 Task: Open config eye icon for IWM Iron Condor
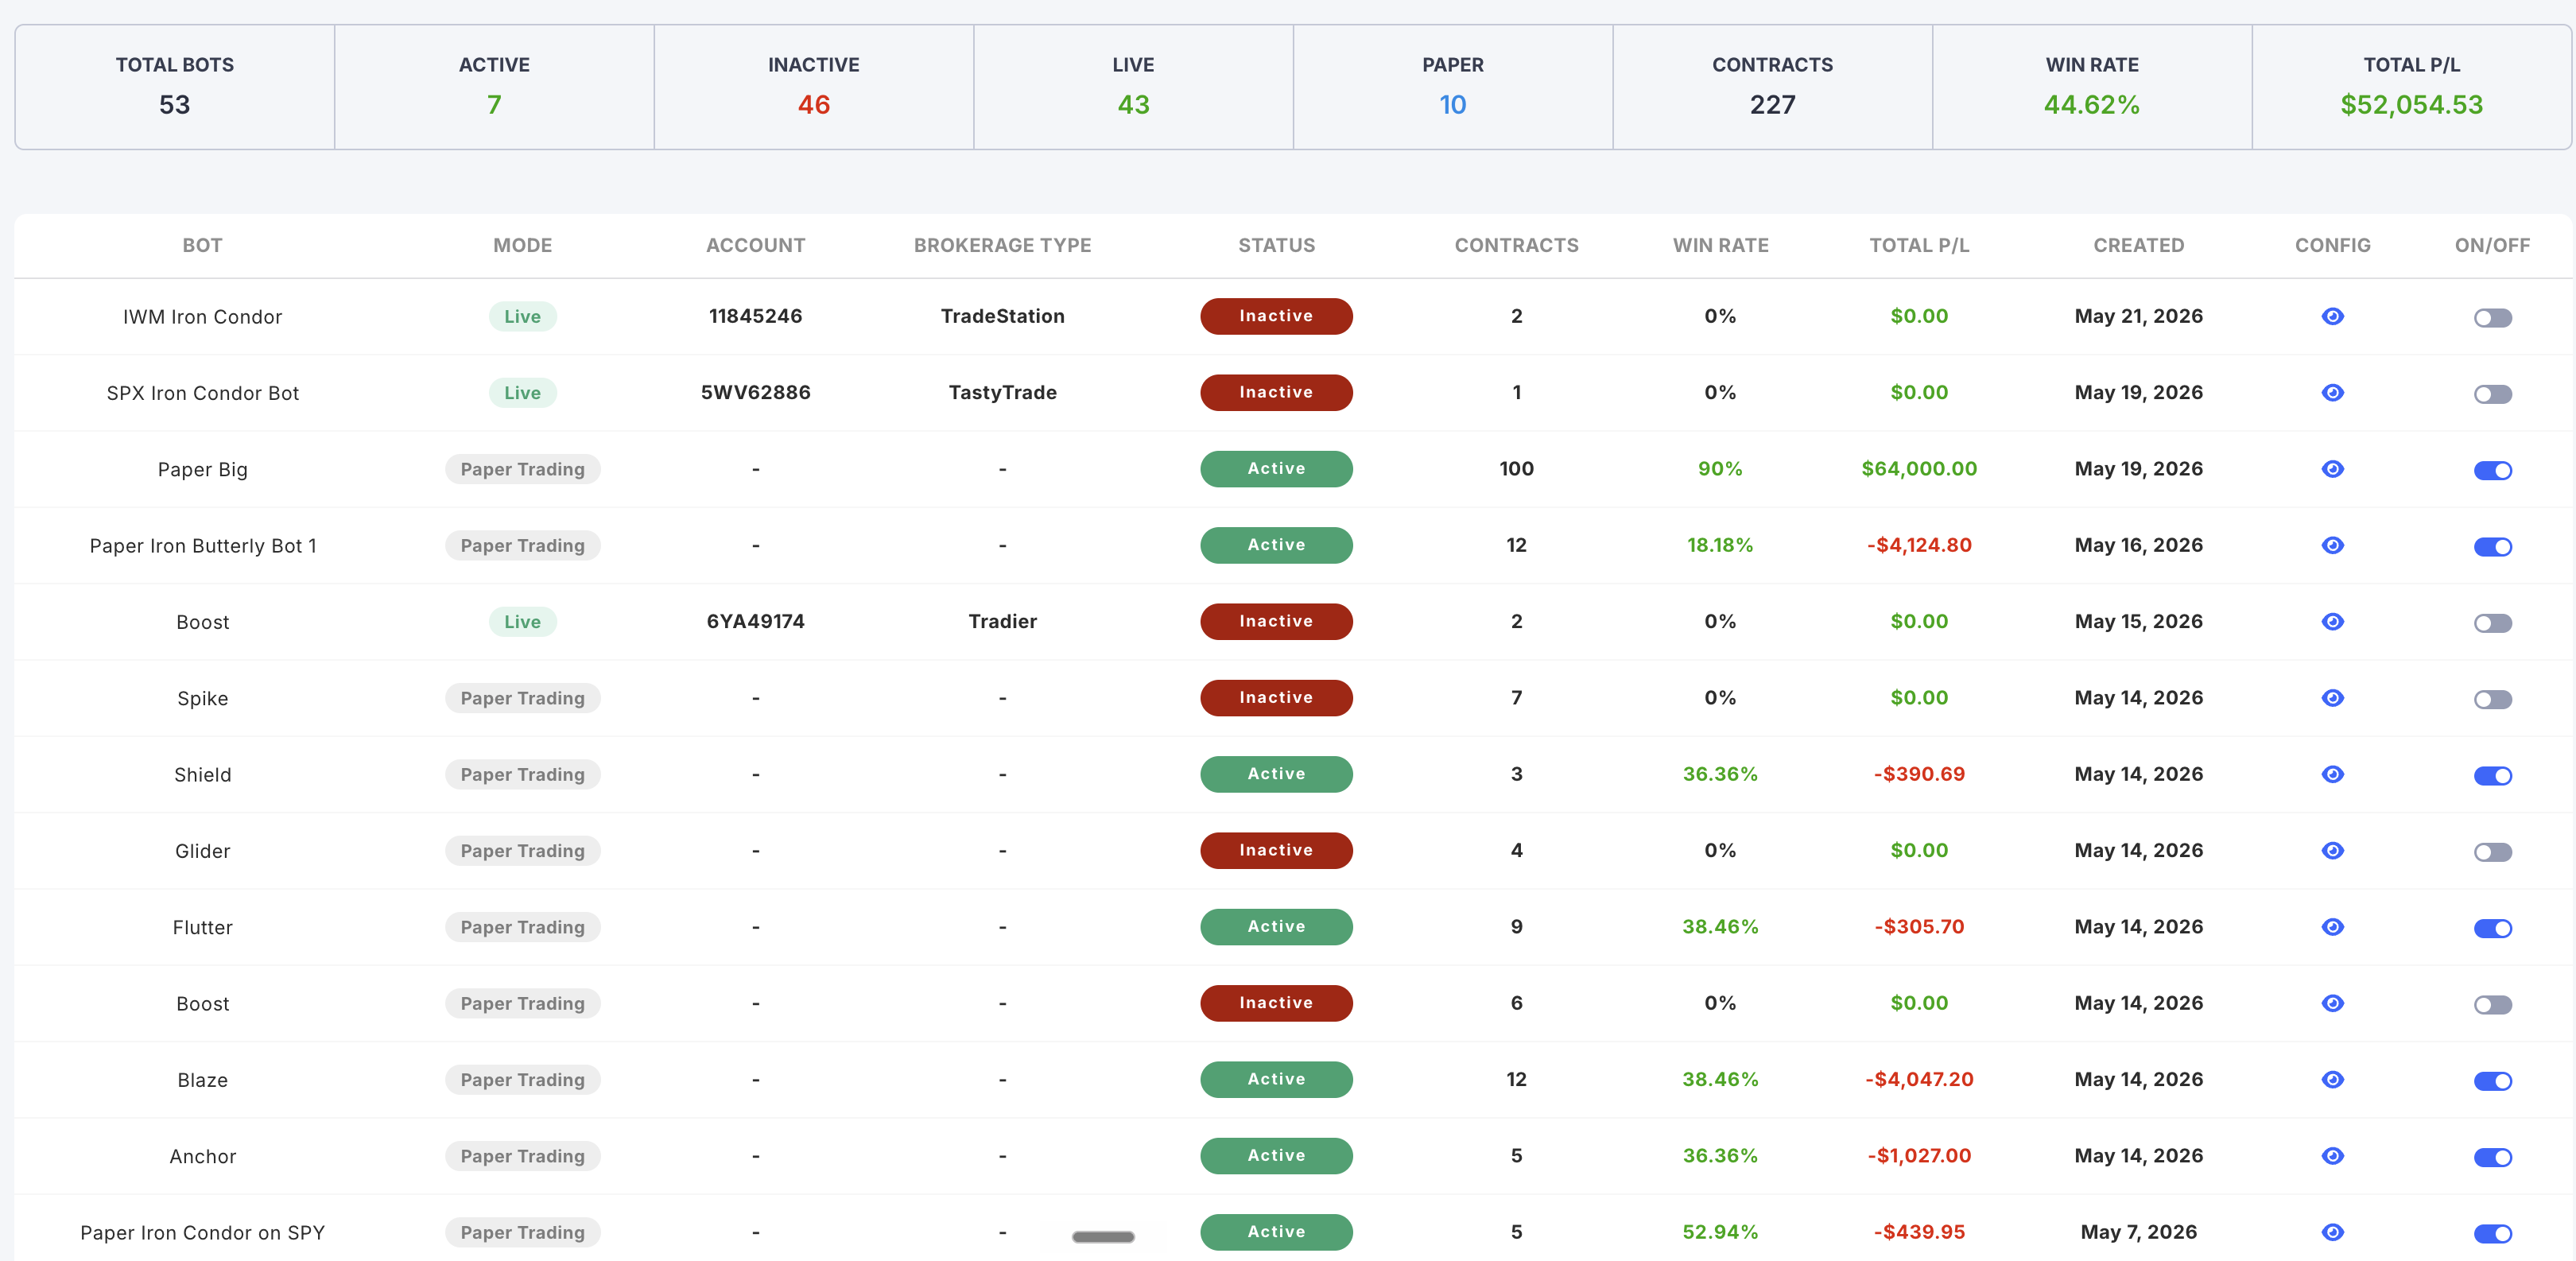2332,316
